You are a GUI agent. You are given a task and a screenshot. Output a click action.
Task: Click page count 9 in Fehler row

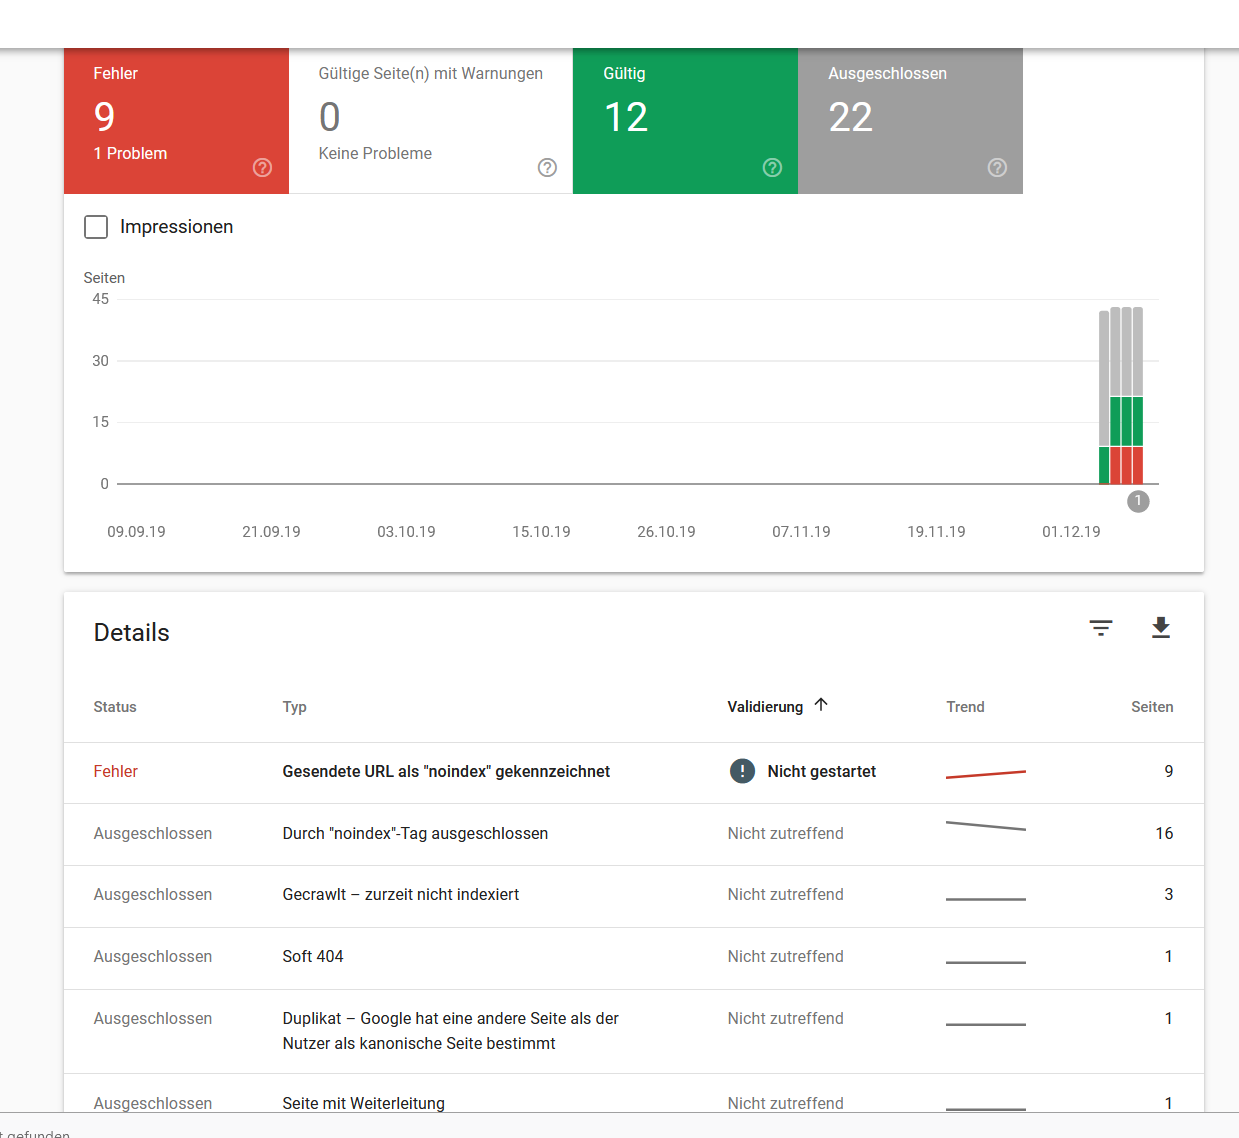click(1168, 771)
